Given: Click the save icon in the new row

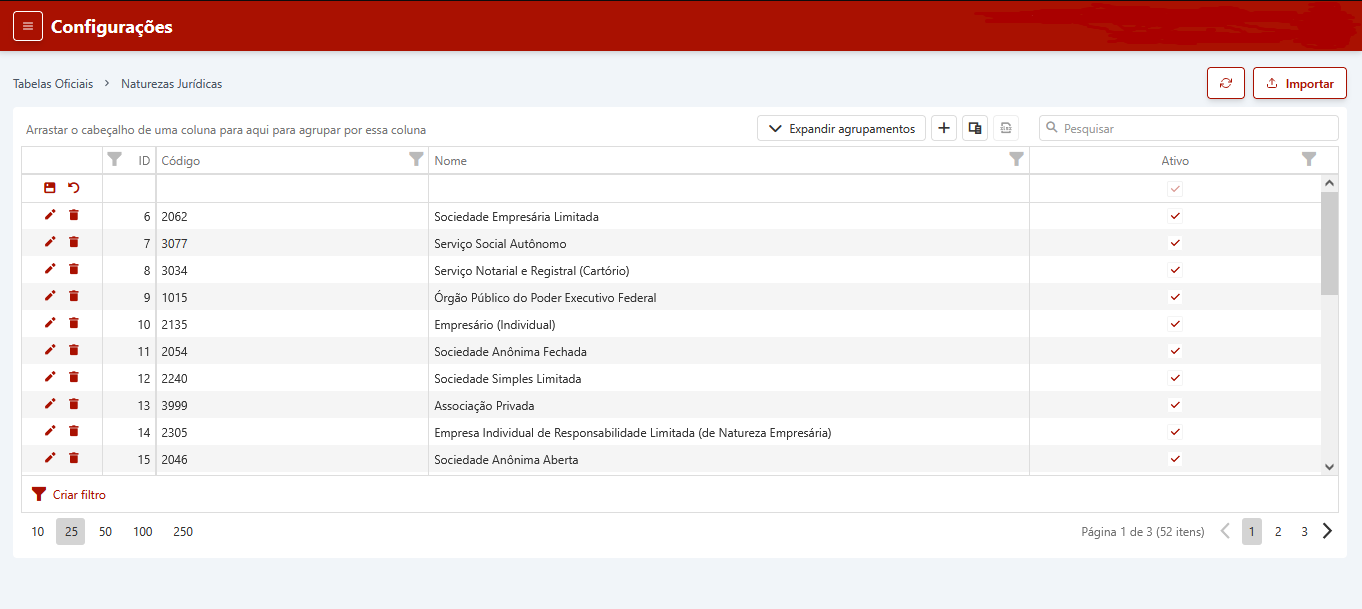Looking at the screenshot, I should pyautogui.click(x=50, y=188).
